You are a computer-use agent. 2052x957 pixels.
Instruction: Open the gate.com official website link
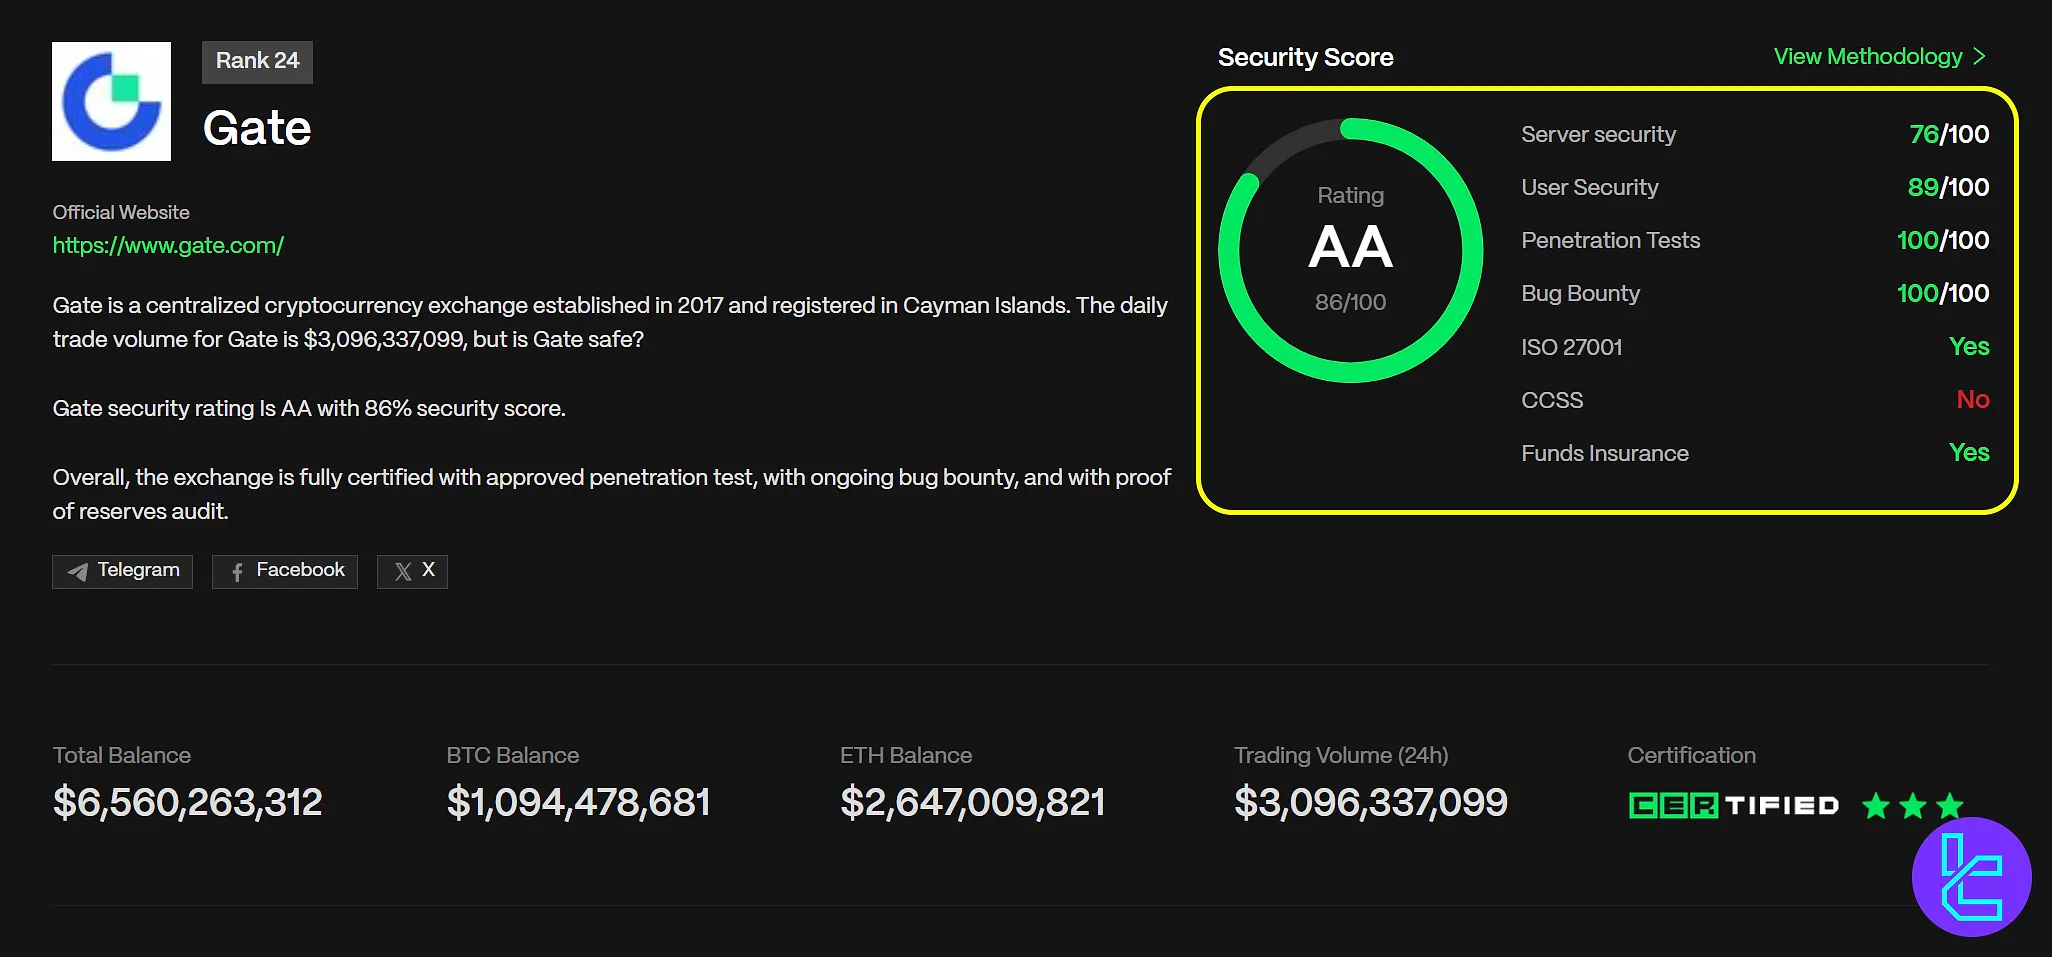coord(168,246)
